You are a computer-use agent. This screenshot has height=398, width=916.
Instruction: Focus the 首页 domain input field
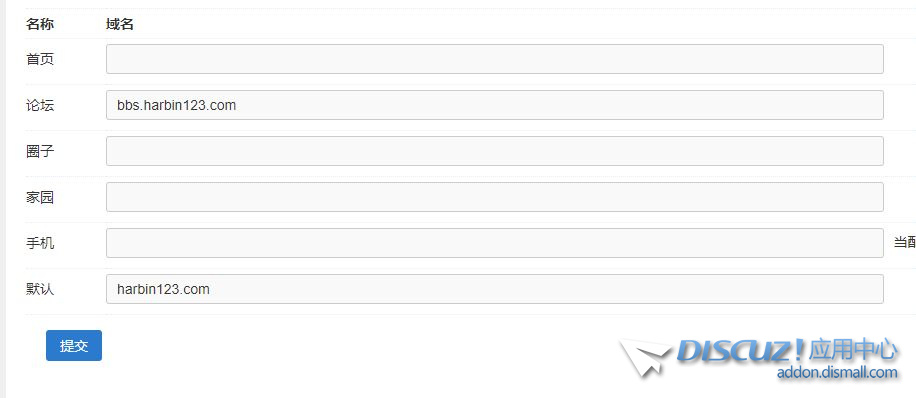point(494,59)
